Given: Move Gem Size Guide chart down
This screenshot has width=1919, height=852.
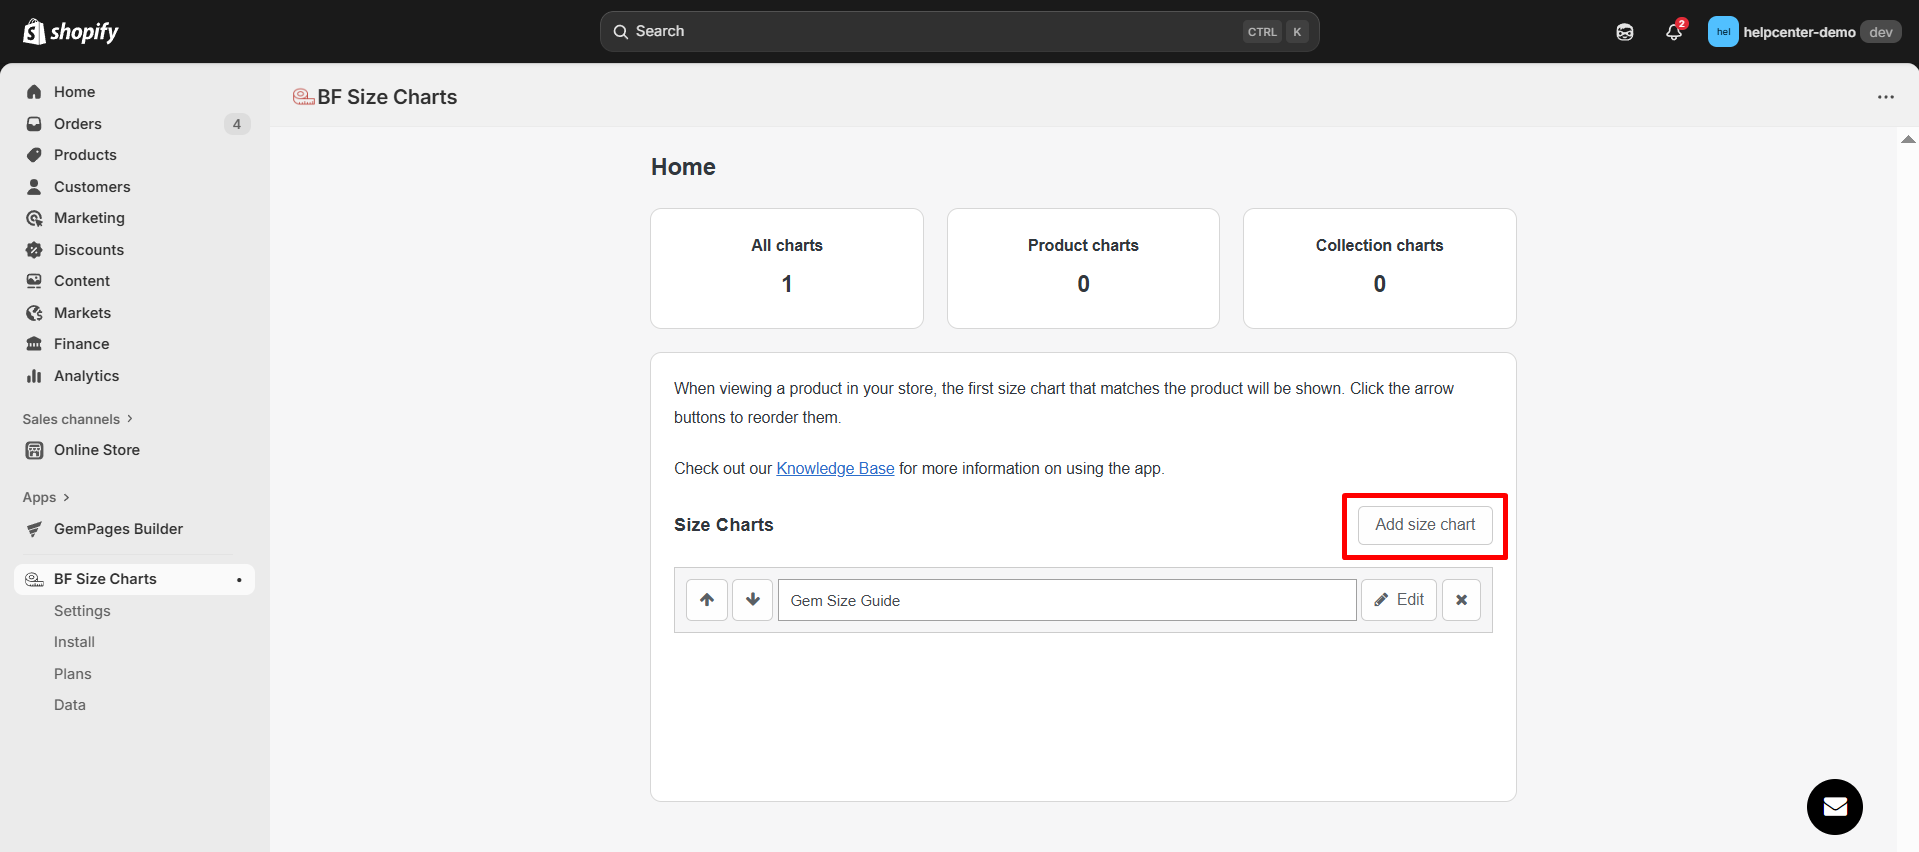Looking at the screenshot, I should [x=753, y=600].
